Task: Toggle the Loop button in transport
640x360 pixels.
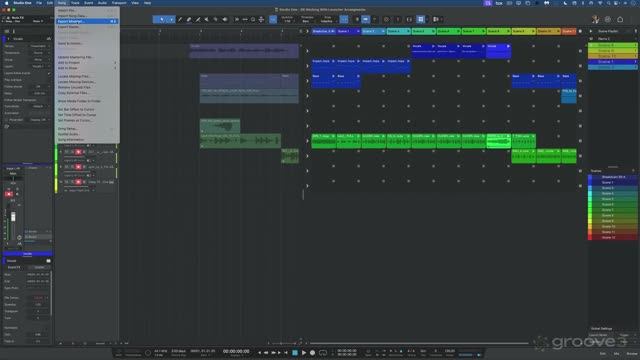Action: tap(323, 353)
